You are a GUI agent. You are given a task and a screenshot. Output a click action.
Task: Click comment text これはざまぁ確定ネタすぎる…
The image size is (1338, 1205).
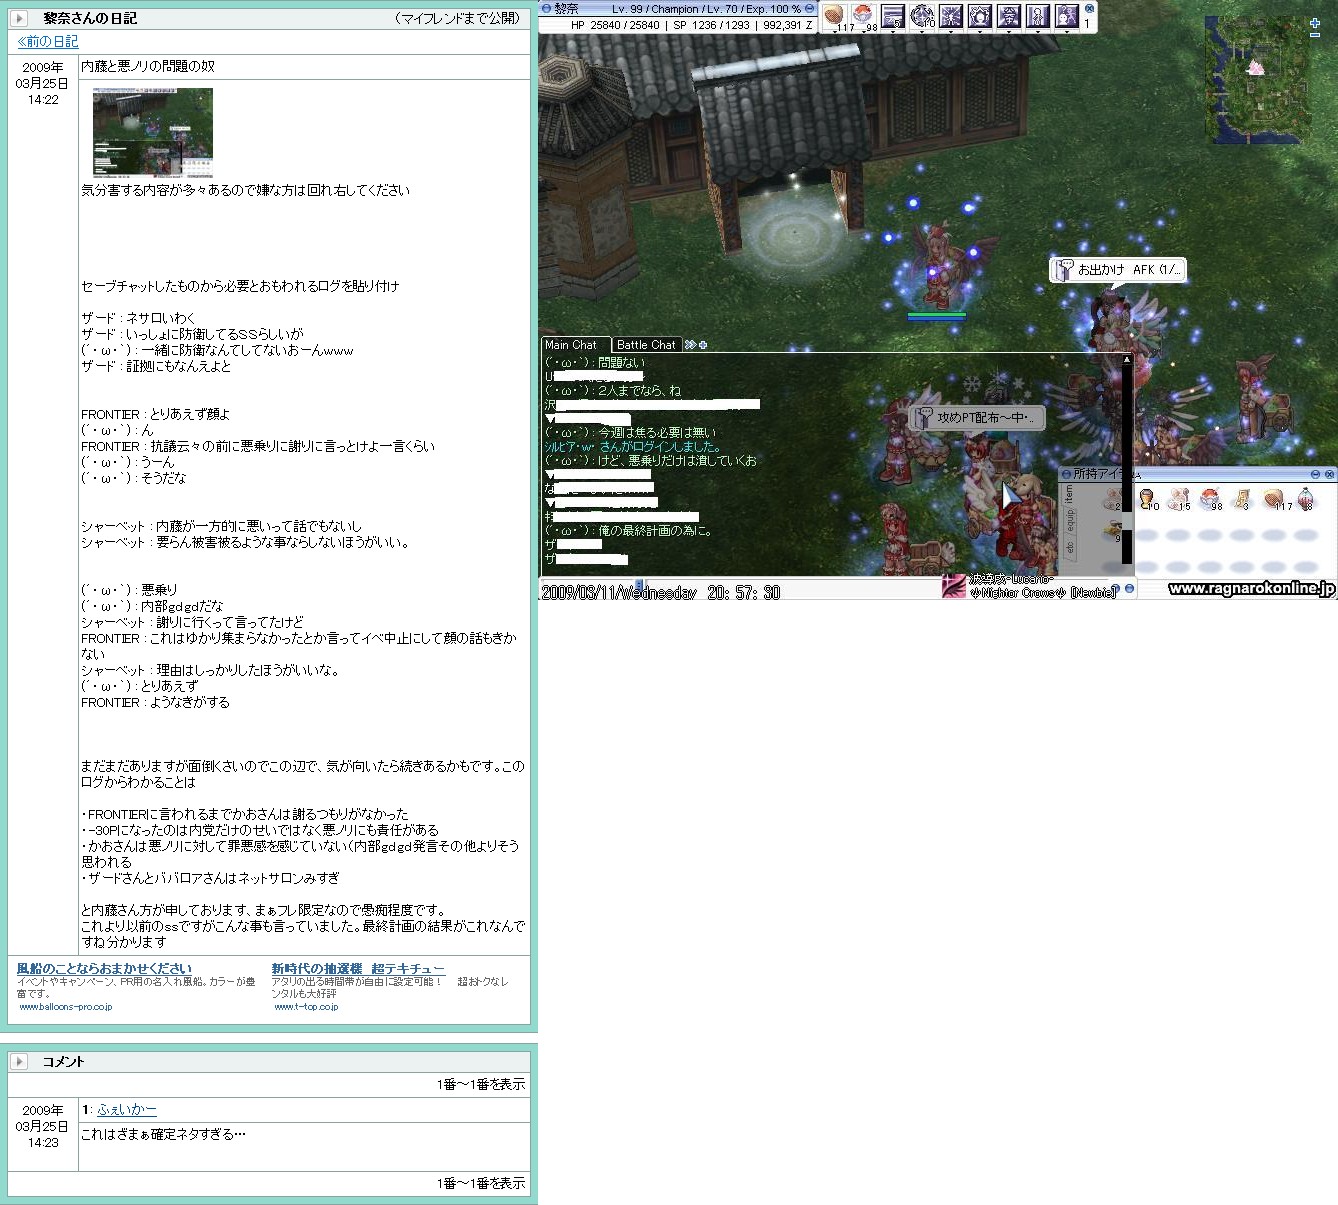[x=163, y=1134]
